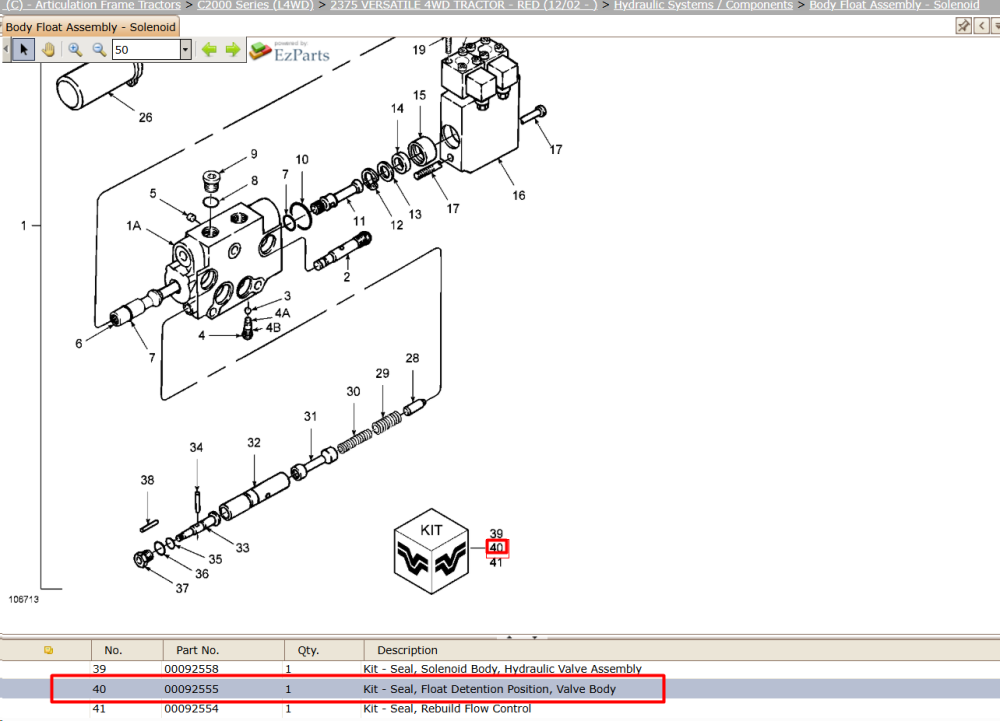Click callout number 32 in diagram
Viewport: 1000px width, 721px height.
(x=254, y=442)
